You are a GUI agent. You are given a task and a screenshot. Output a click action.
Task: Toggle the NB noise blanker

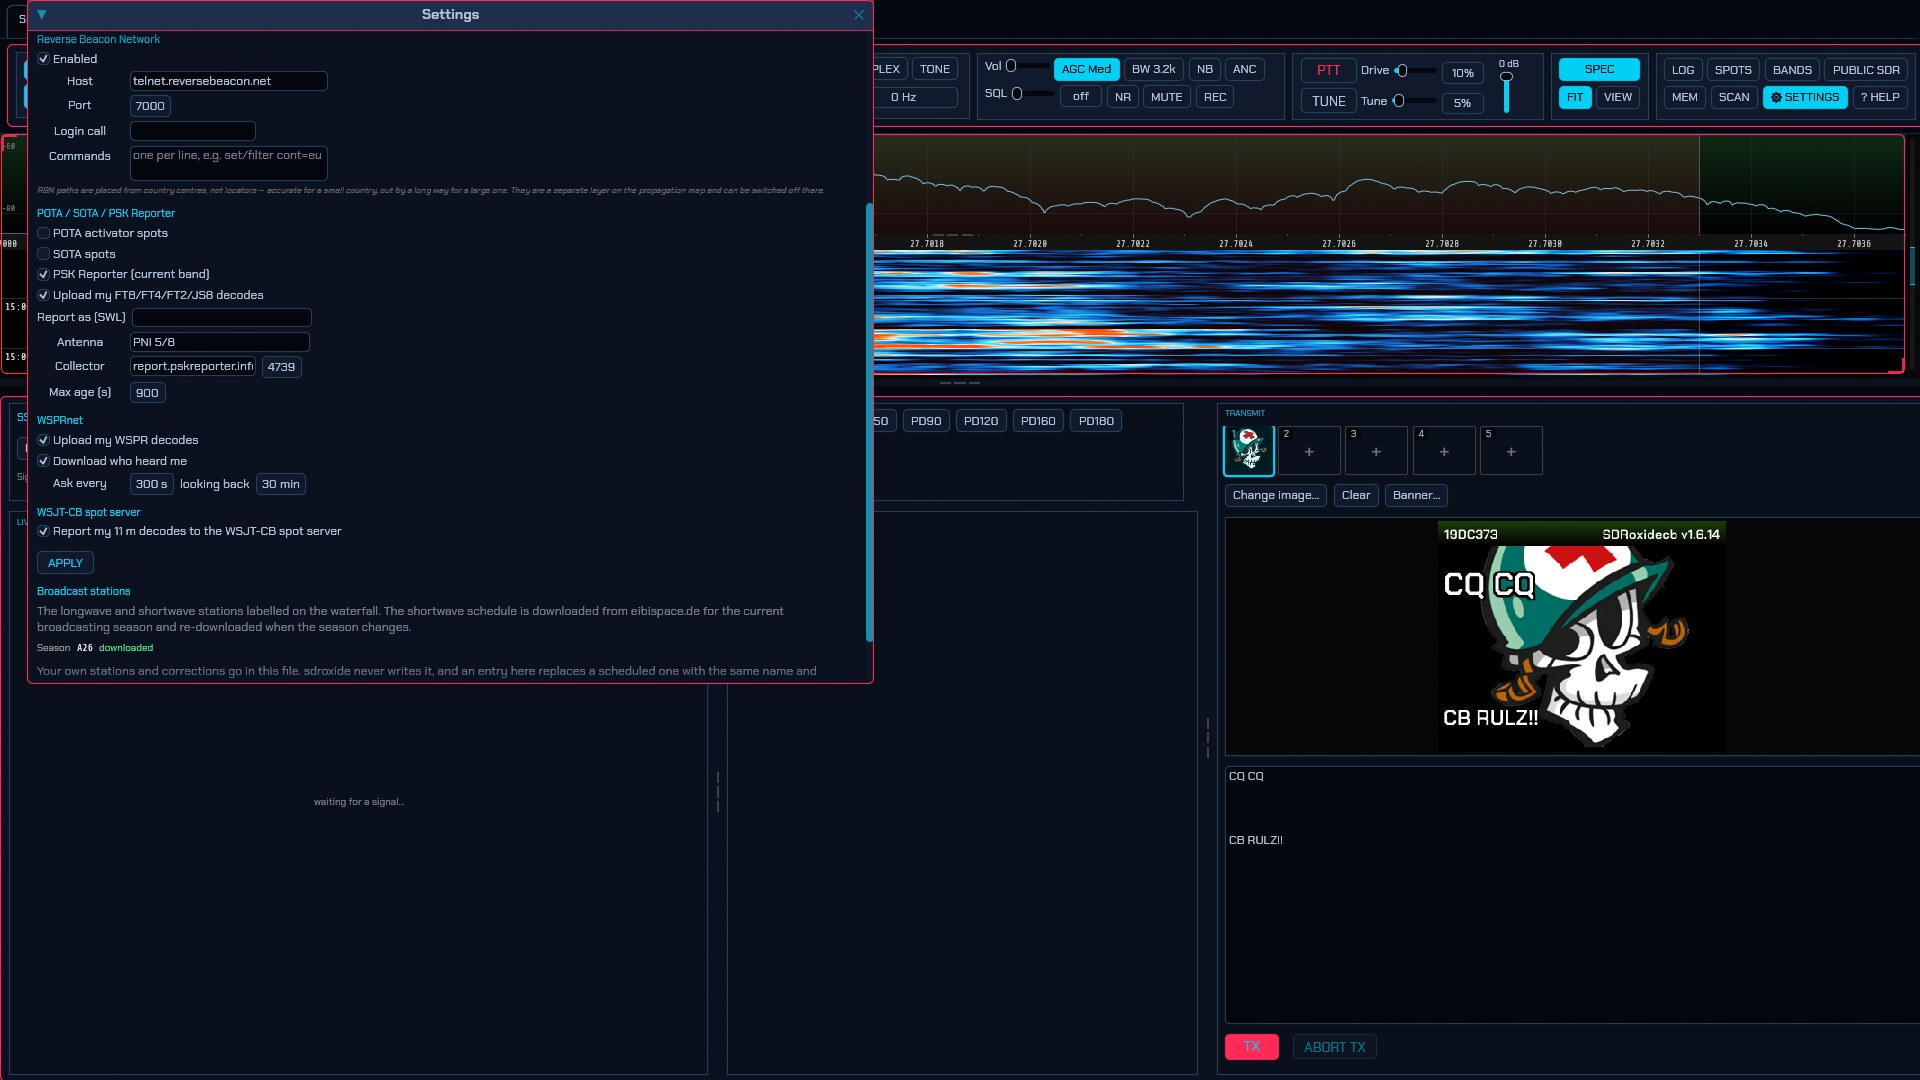[1204, 69]
